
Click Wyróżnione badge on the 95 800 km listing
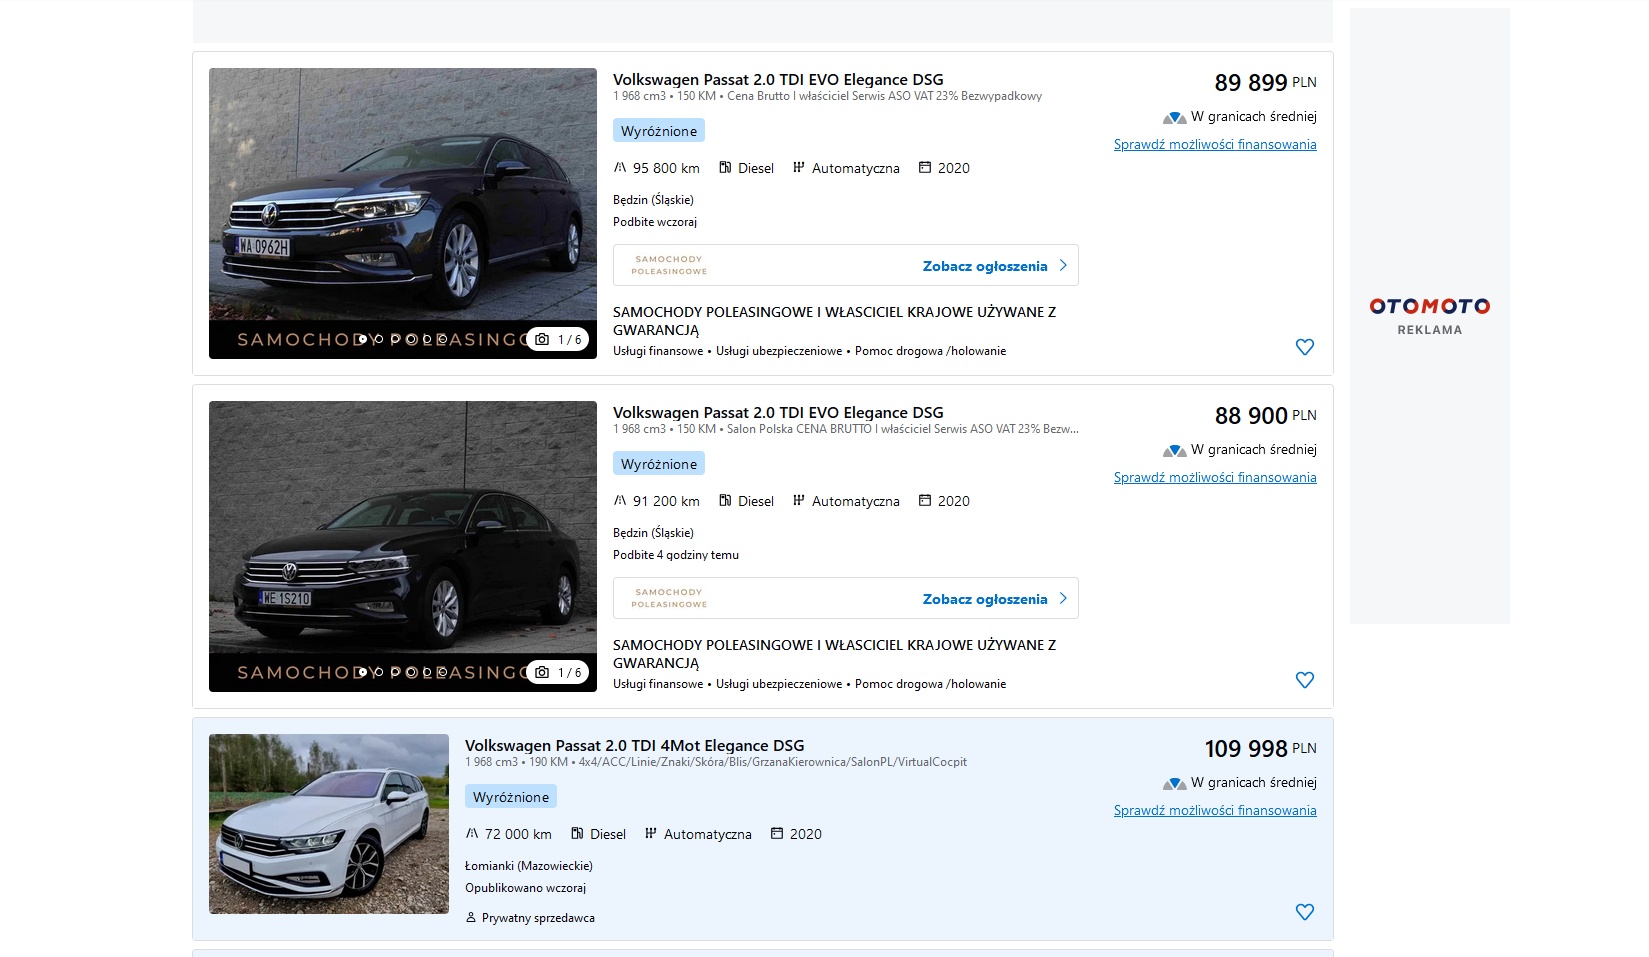point(659,131)
